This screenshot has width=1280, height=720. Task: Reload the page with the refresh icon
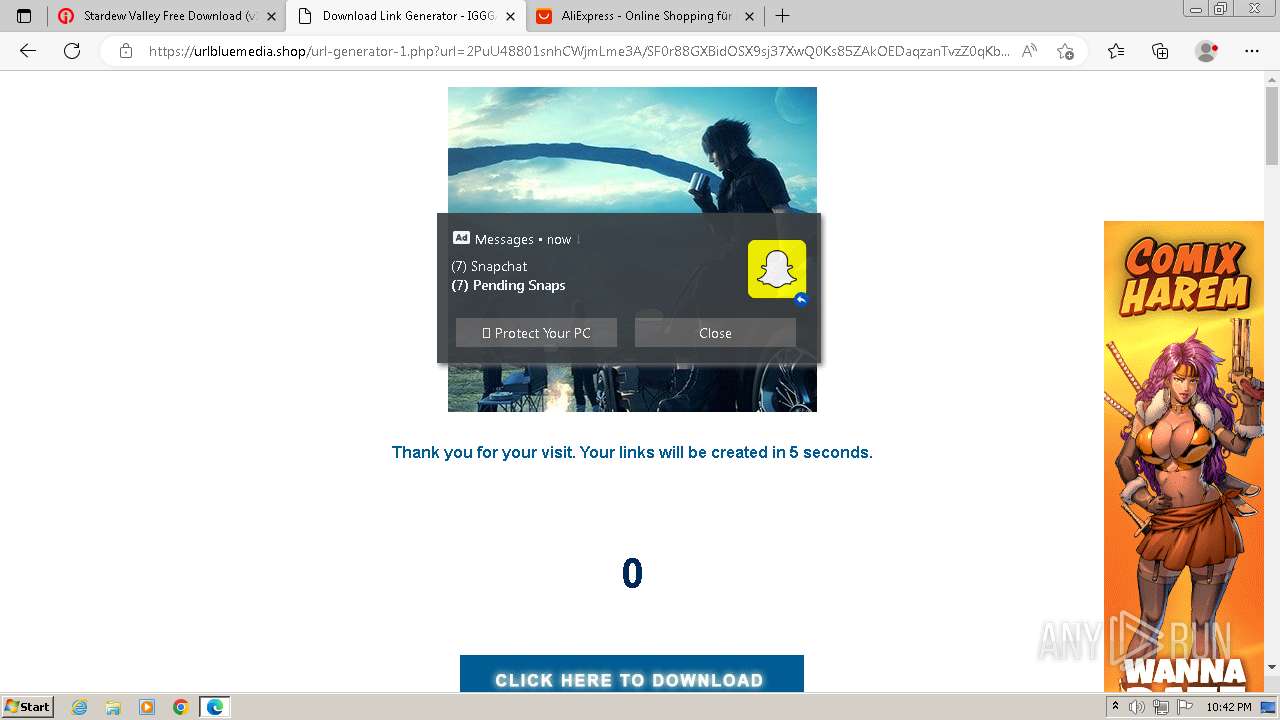point(72,51)
